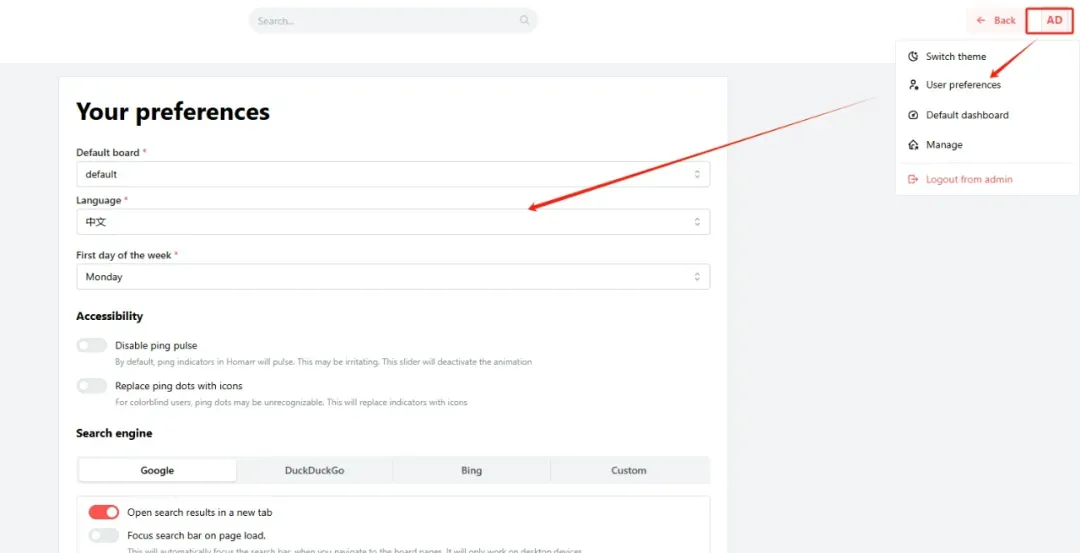Select the DuckDuckGo search engine tab
Viewport: 1080px width, 553px height.
coord(314,471)
